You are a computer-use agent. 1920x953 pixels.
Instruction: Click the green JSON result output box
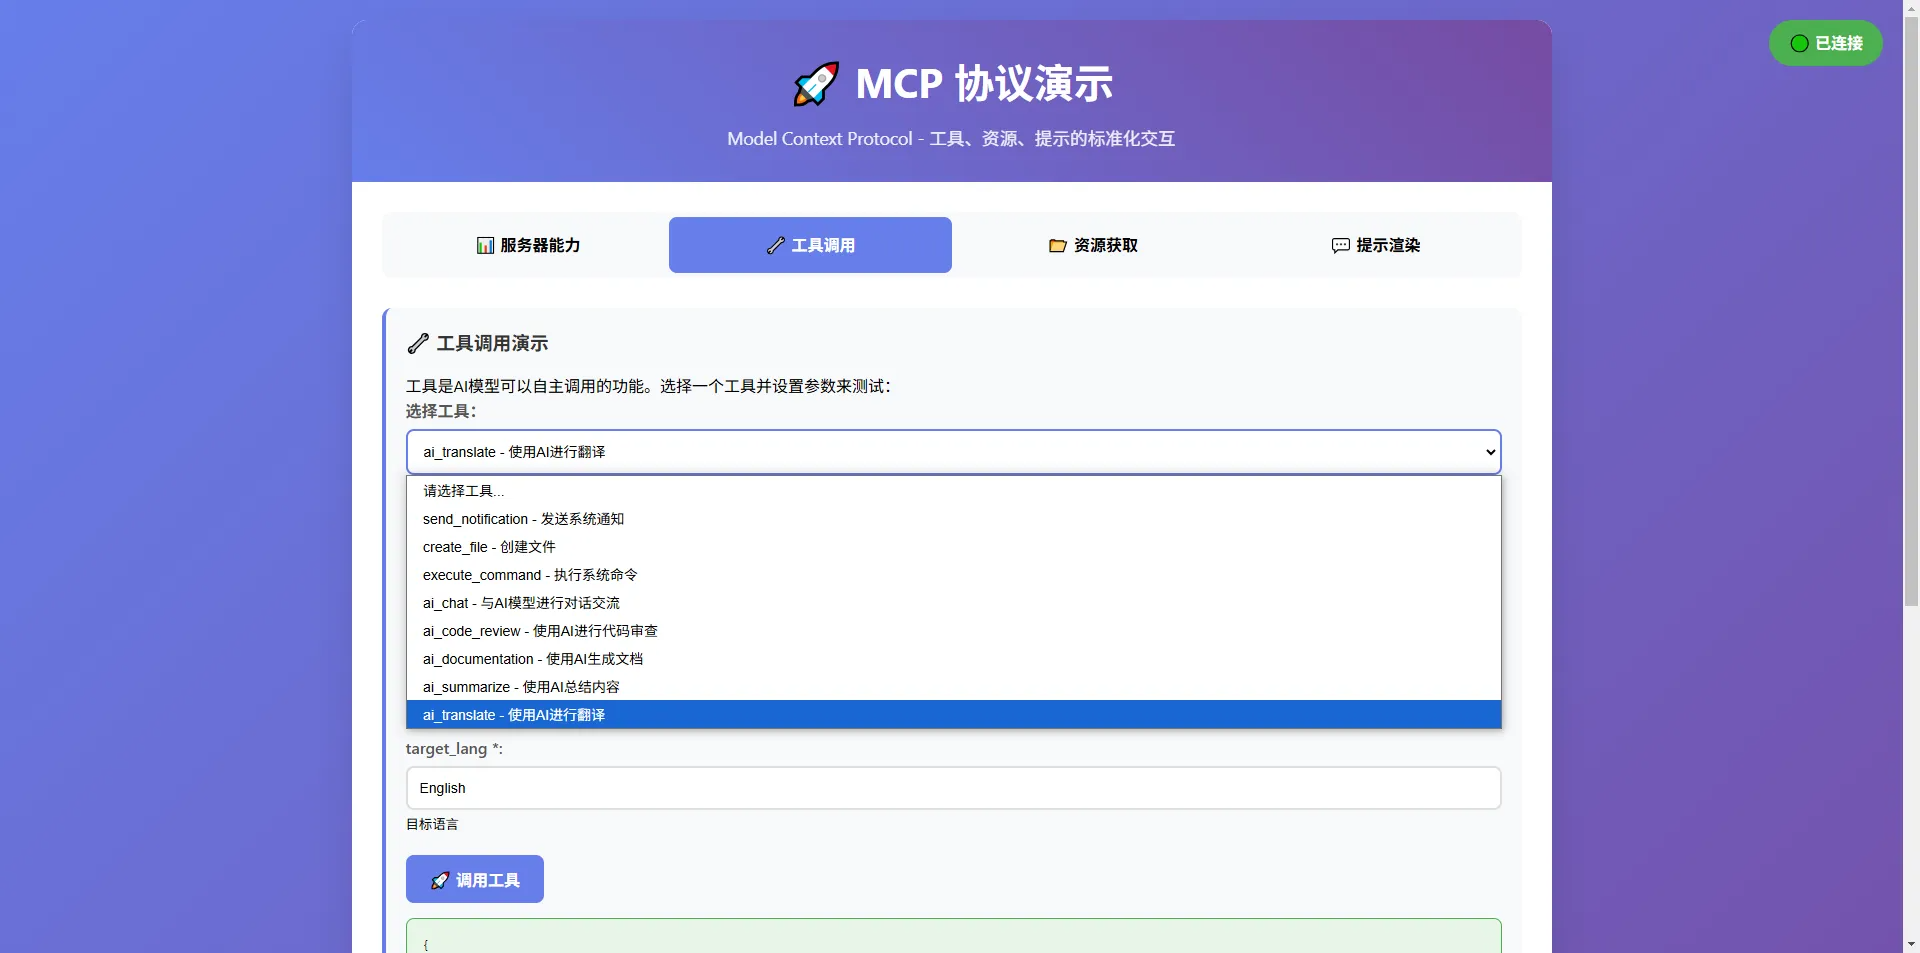coord(954,936)
